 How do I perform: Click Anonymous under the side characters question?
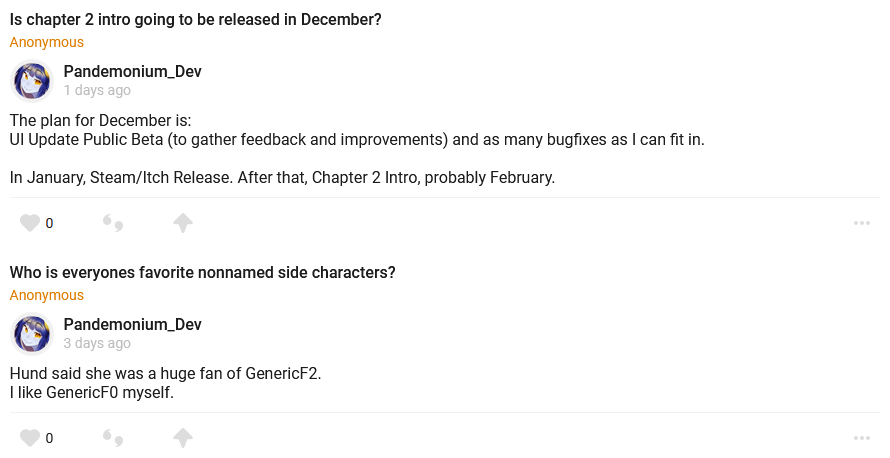click(47, 295)
